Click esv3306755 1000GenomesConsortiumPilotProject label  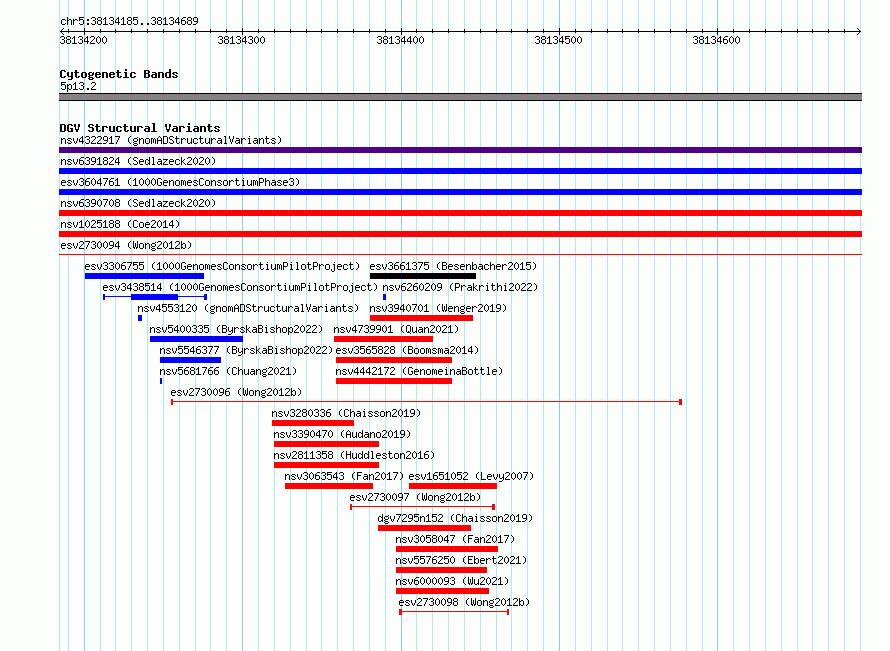tap(222, 266)
